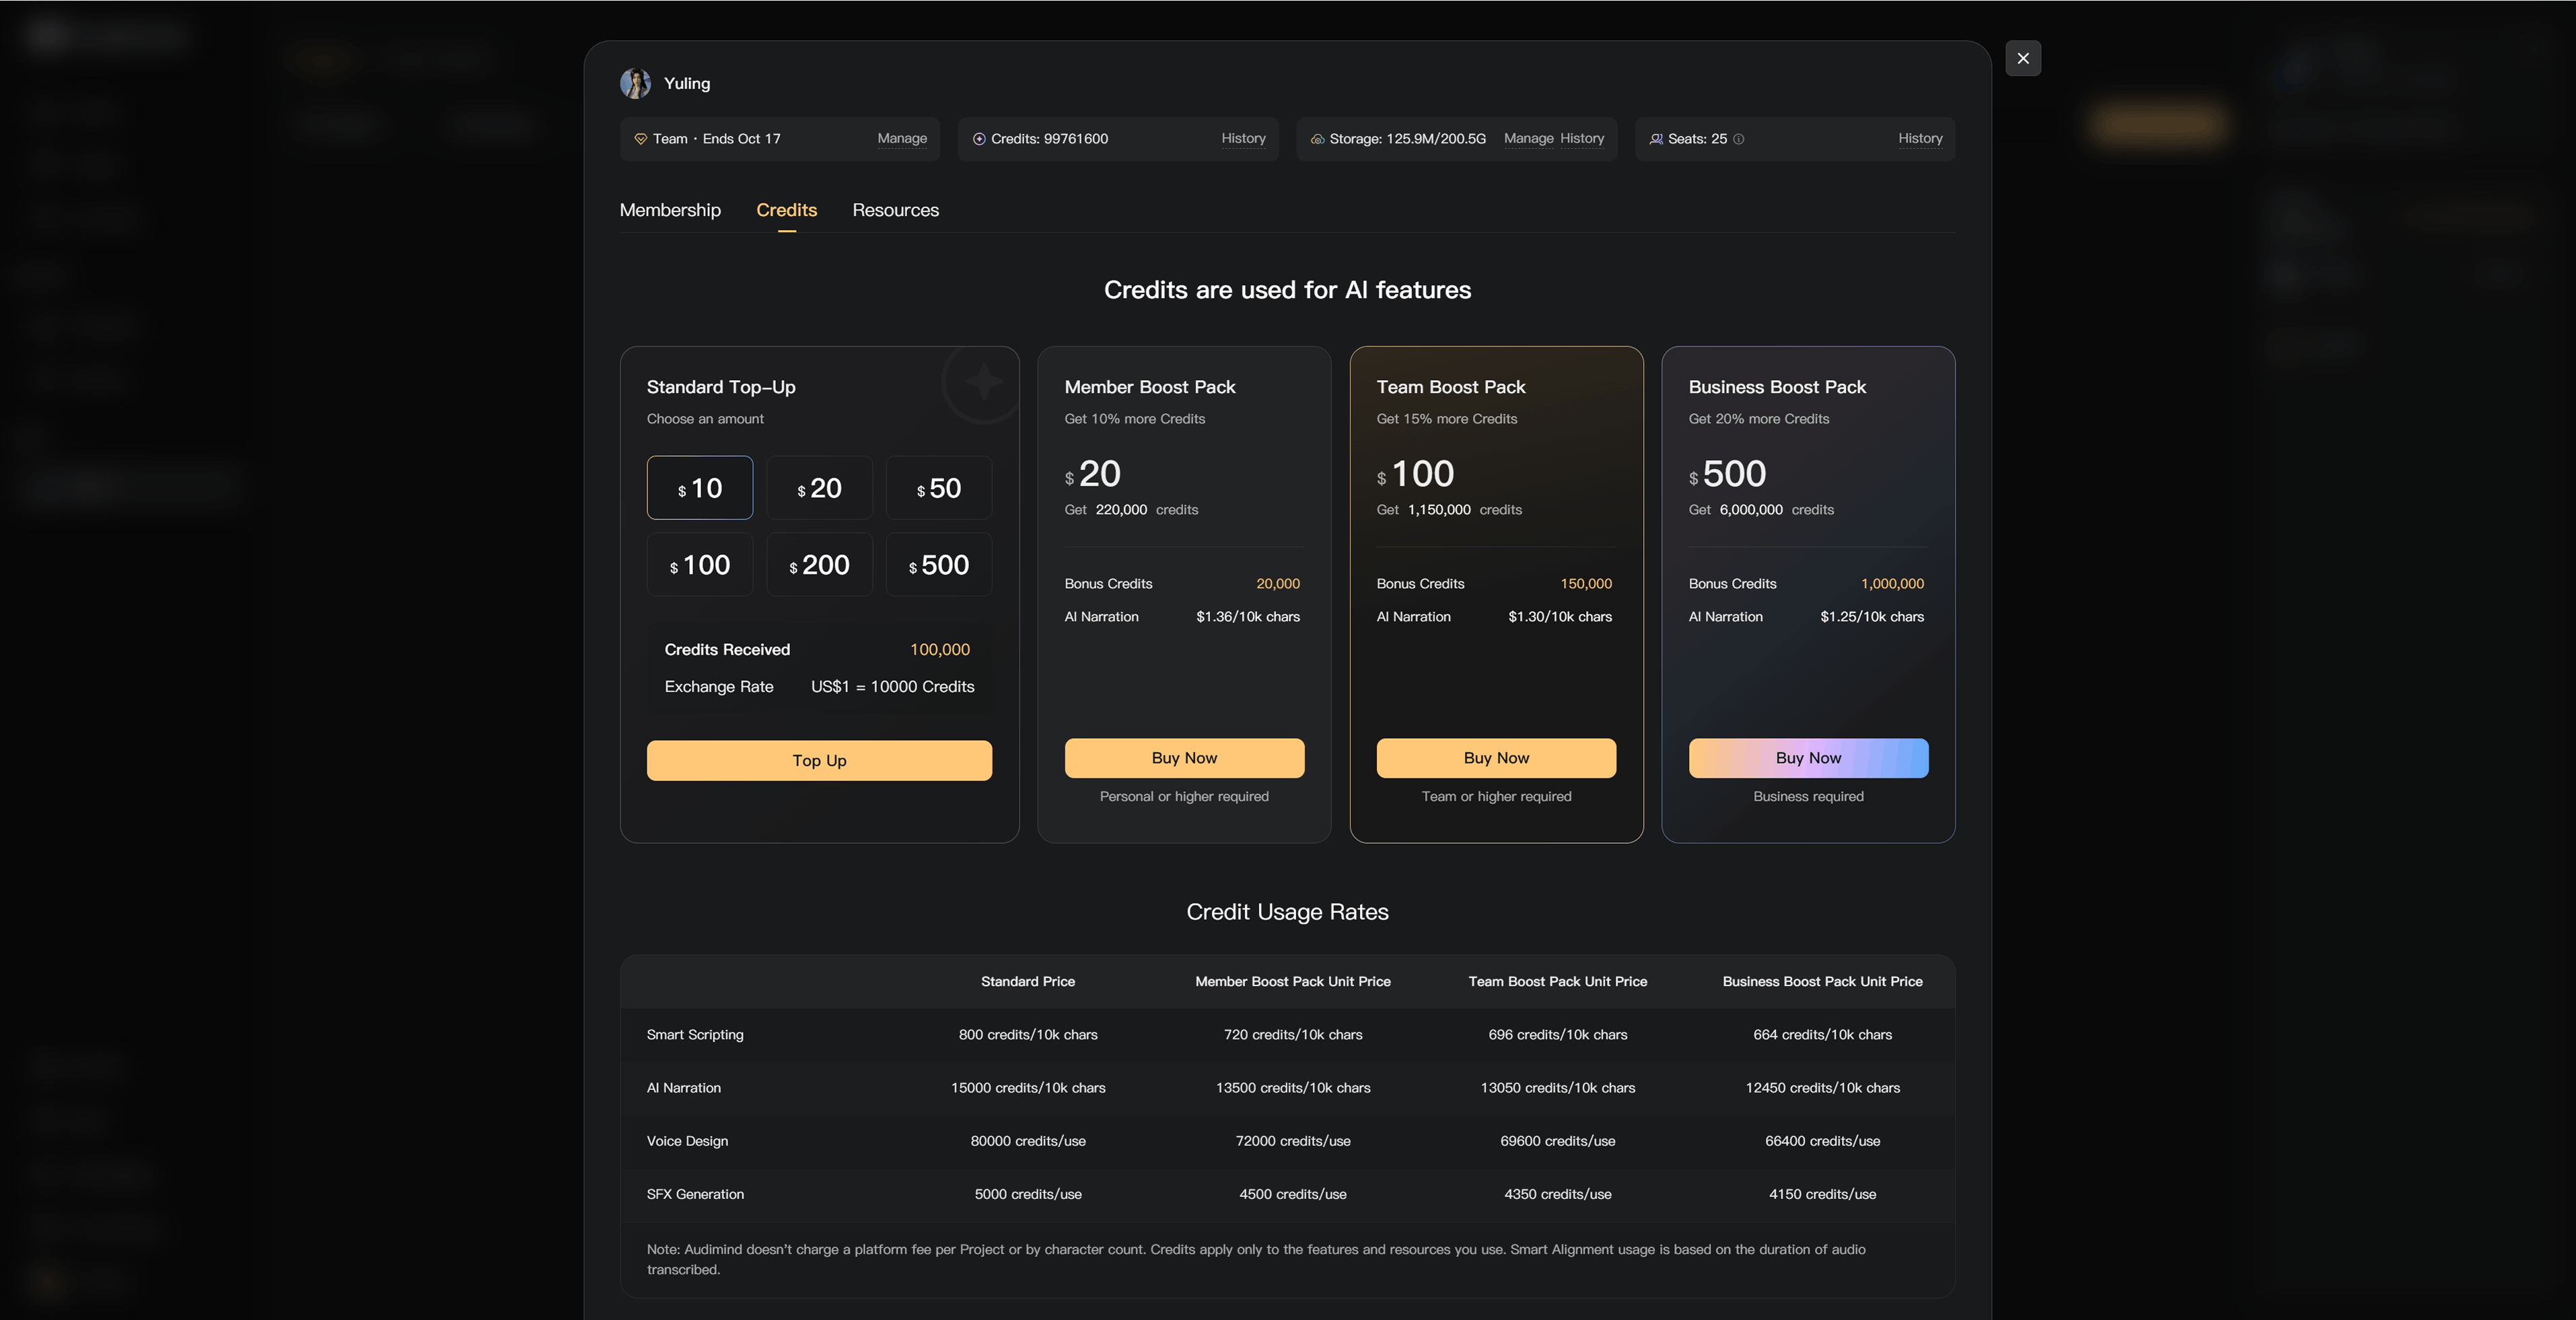Click the Business Boost Pack Unit Price header
2576x1320 pixels.
tap(1822, 982)
